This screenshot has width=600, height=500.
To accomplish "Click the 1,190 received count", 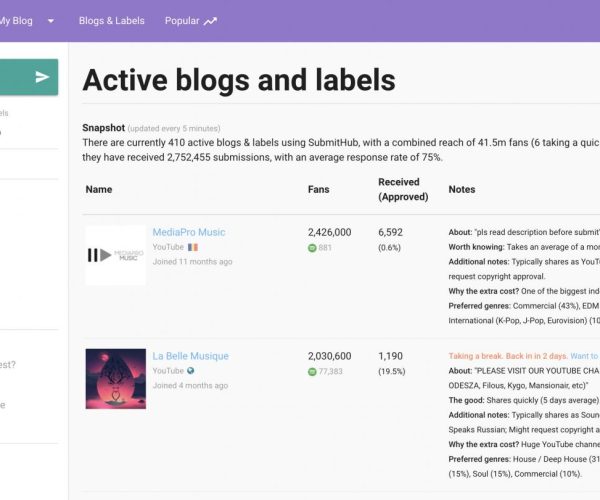I will (x=390, y=356).
